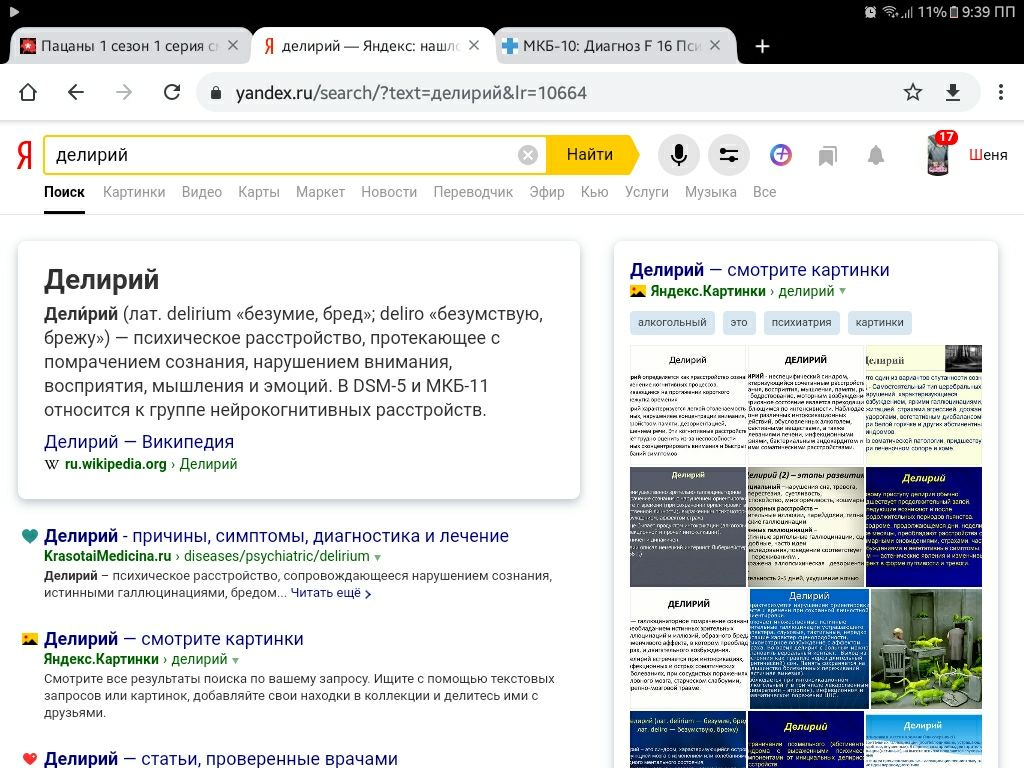Reload the Yandex search page
Image resolution: width=1024 pixels, height=768 pixels.
pos(172,92)
